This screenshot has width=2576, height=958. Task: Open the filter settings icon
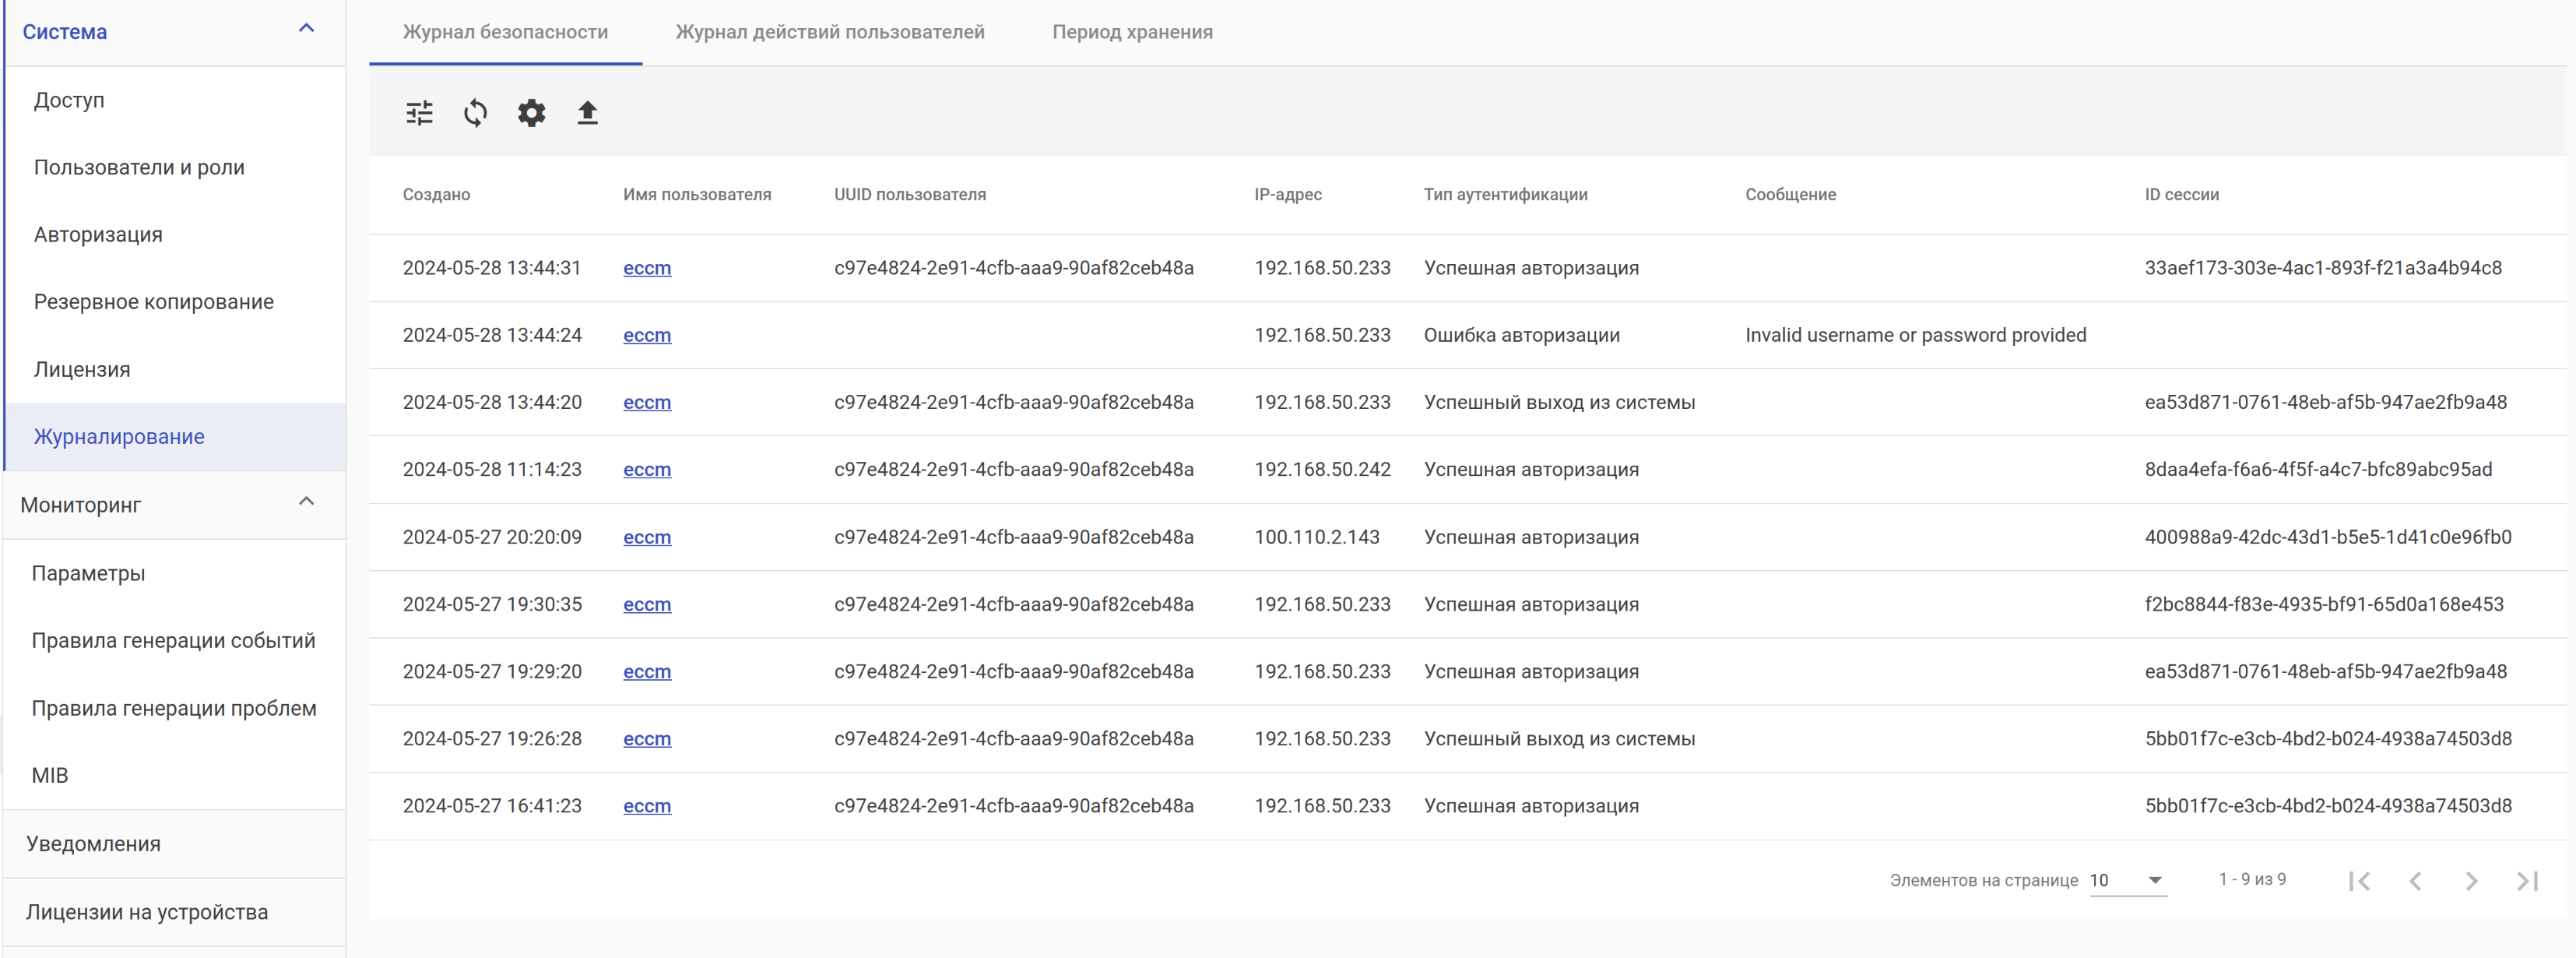pos(419,113)
